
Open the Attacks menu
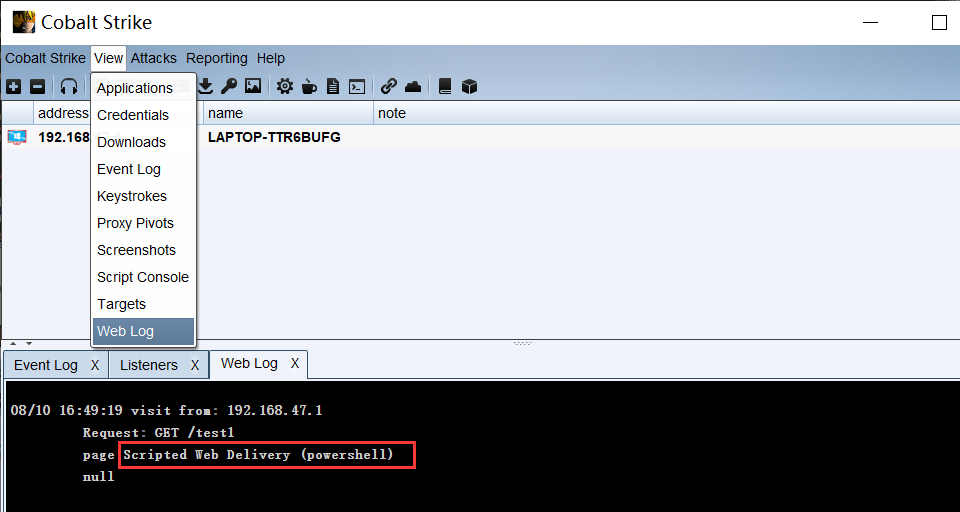point(153,58)
